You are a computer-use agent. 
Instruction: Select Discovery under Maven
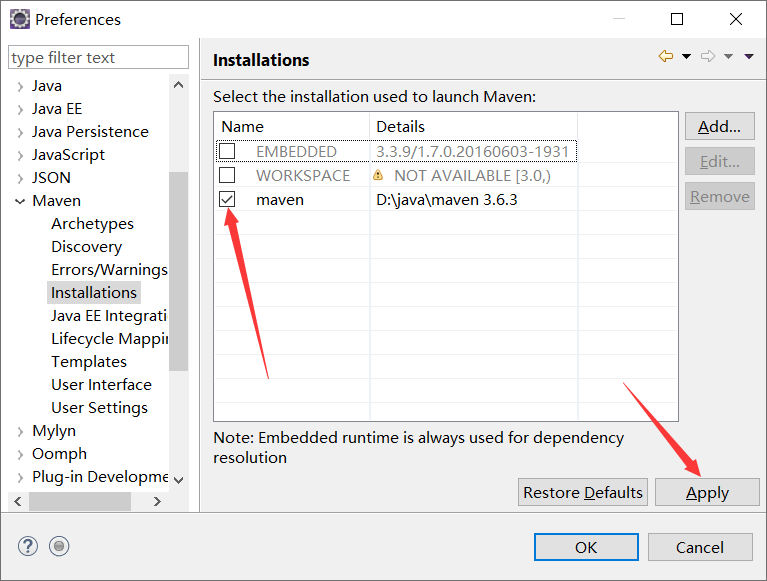click(87, 246)
